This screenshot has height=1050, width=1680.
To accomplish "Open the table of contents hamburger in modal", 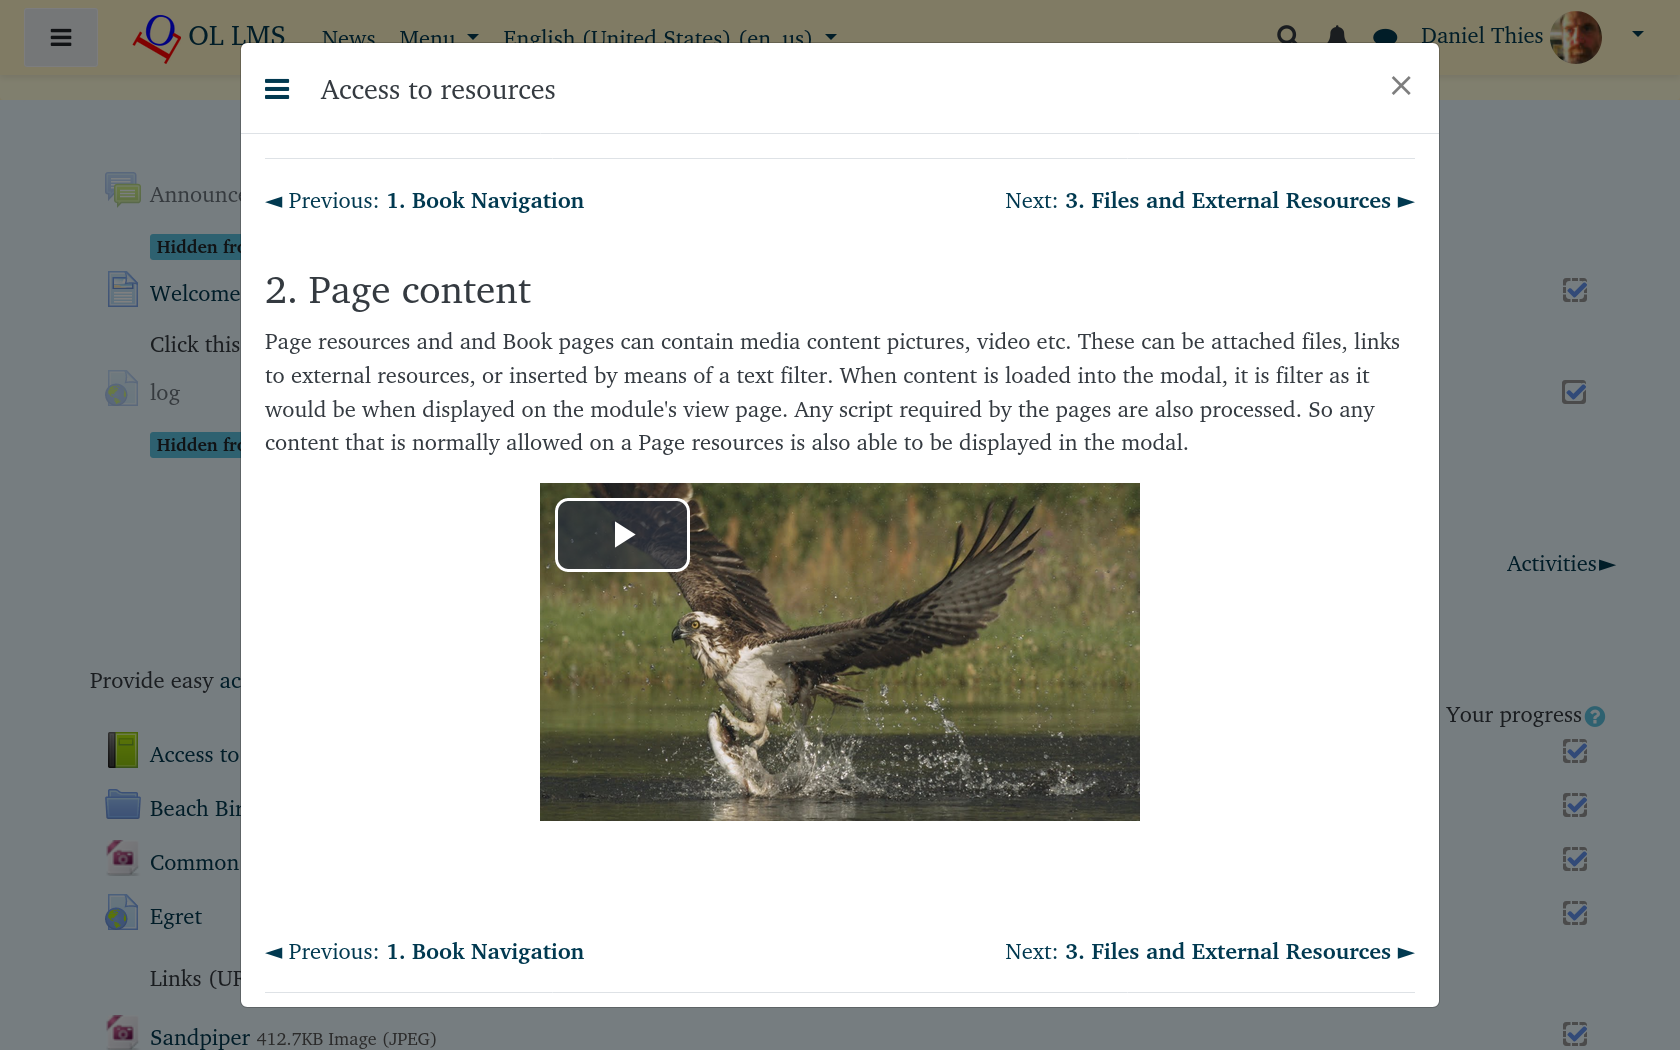I will (x=277, y=89).
